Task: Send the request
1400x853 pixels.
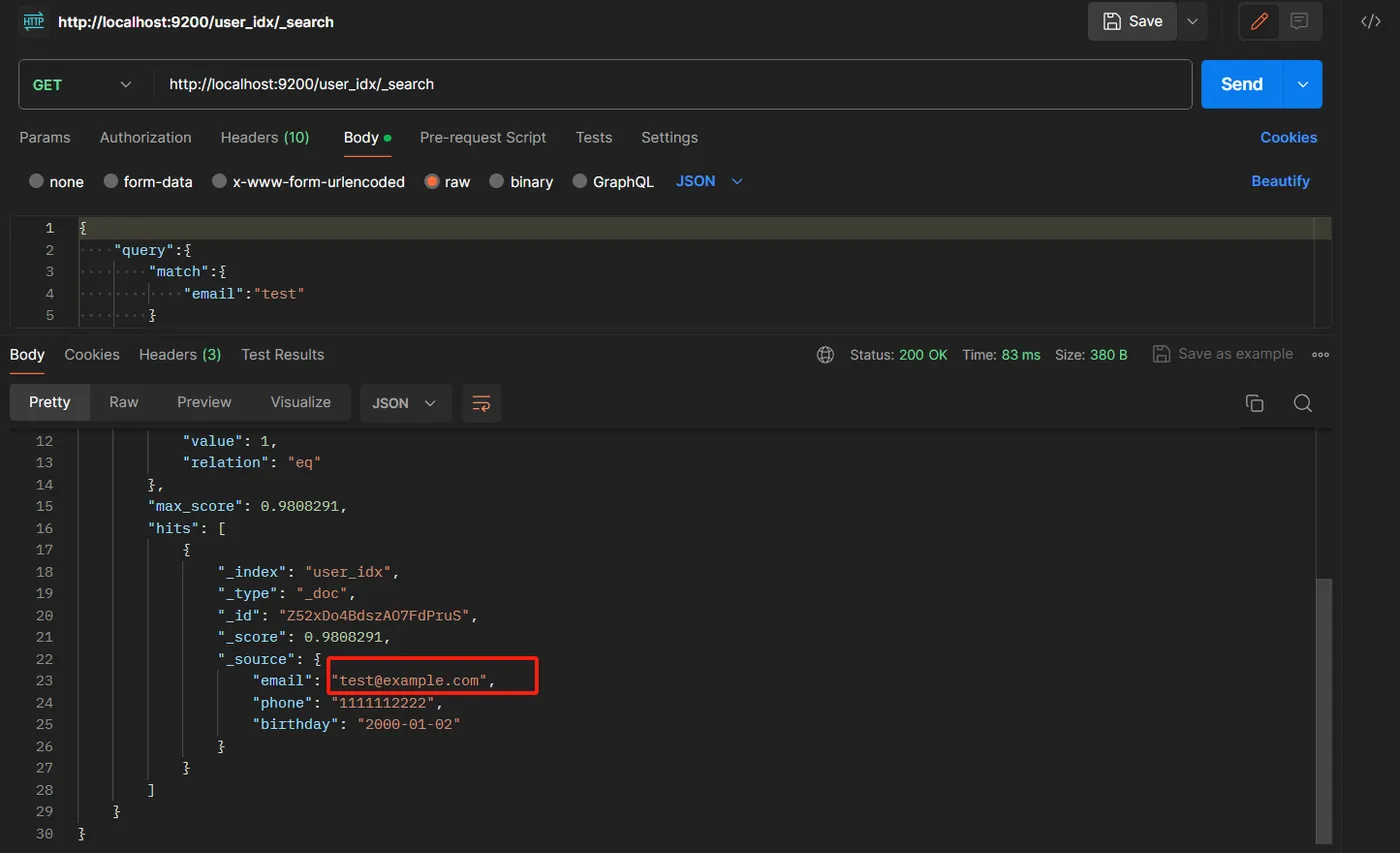Action: pyautogui.click(x=1241, y=84)
